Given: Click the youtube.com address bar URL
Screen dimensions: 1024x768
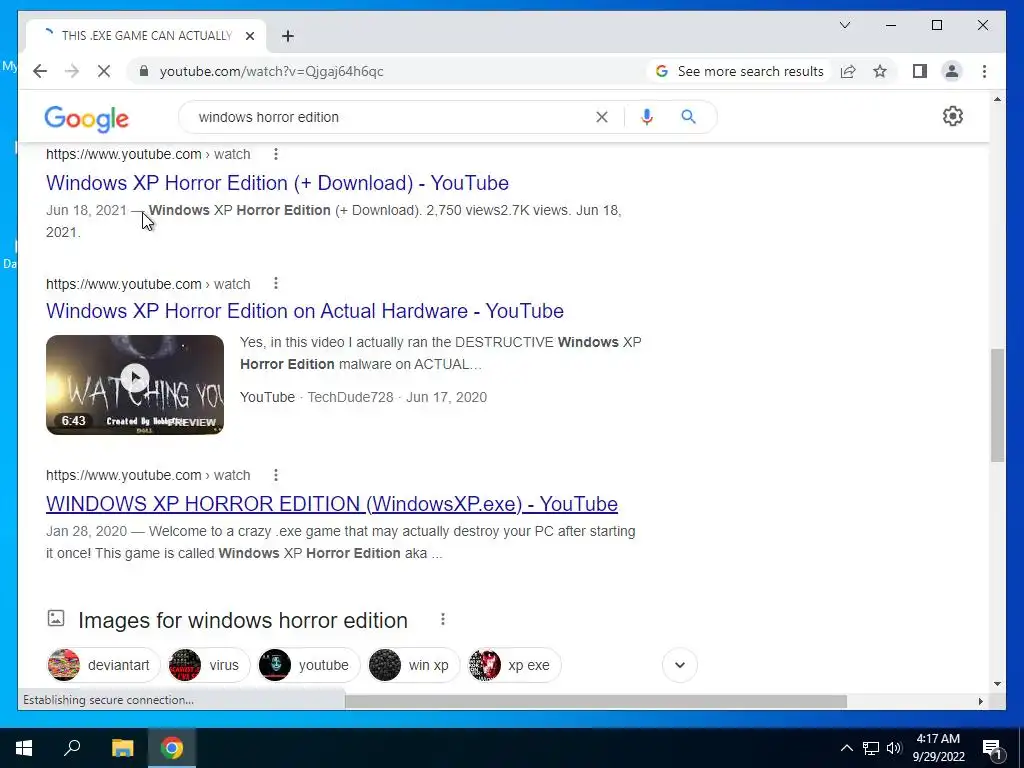Looking at the screenshot, I should tap(272, 71).
